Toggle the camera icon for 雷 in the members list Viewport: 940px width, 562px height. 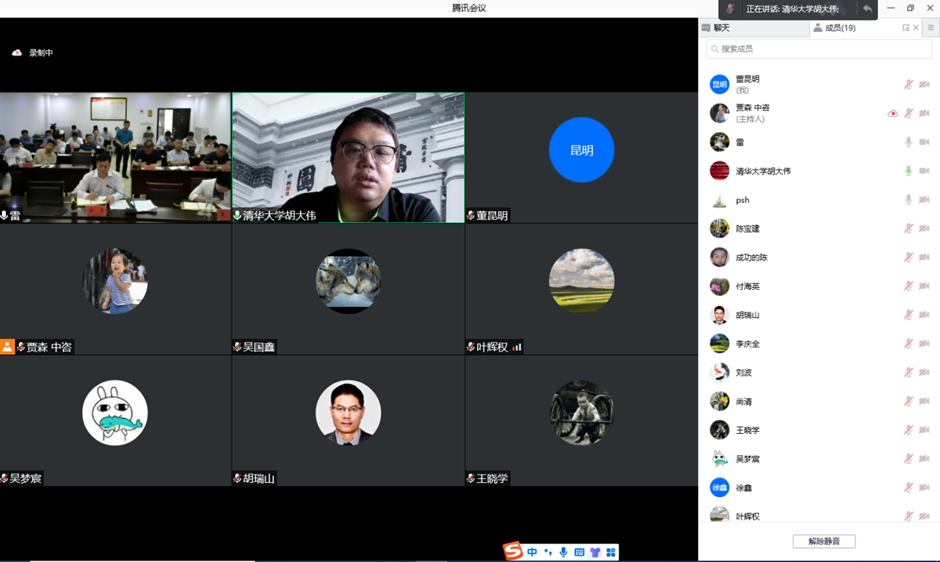pos(924,143)
